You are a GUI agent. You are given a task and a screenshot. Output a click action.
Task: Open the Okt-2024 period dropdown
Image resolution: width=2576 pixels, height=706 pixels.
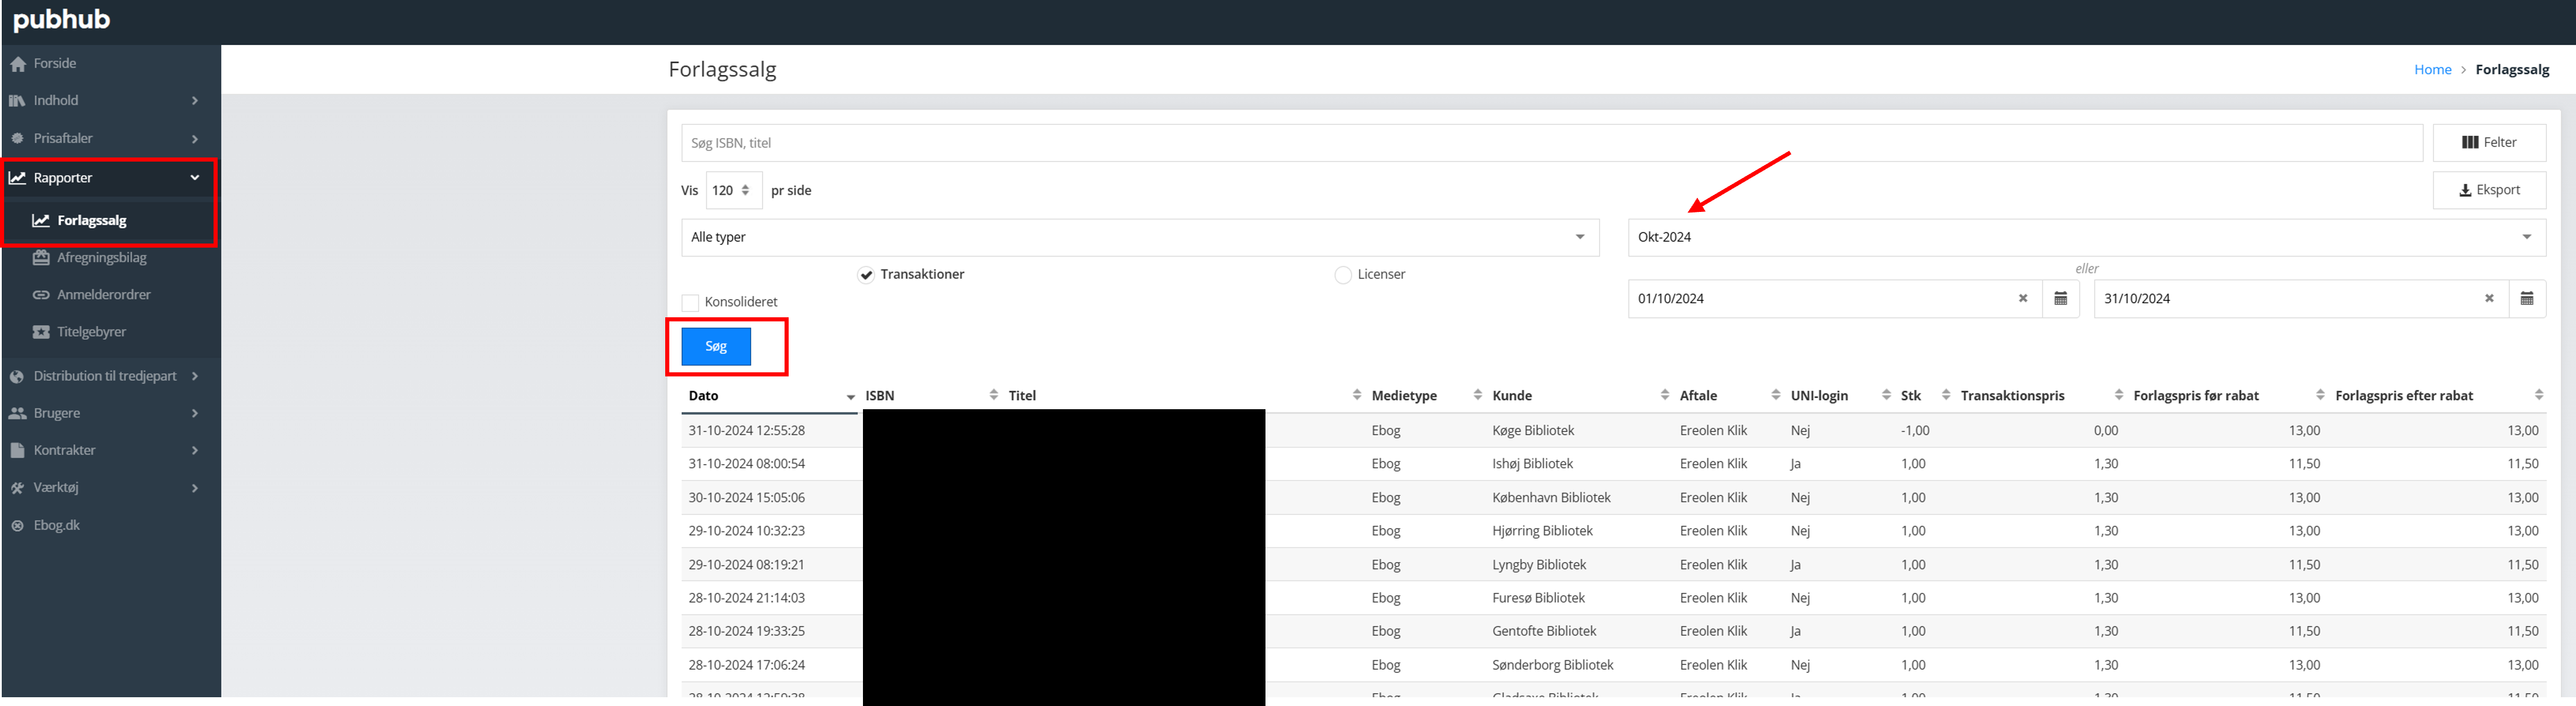tap(2085, 238)
